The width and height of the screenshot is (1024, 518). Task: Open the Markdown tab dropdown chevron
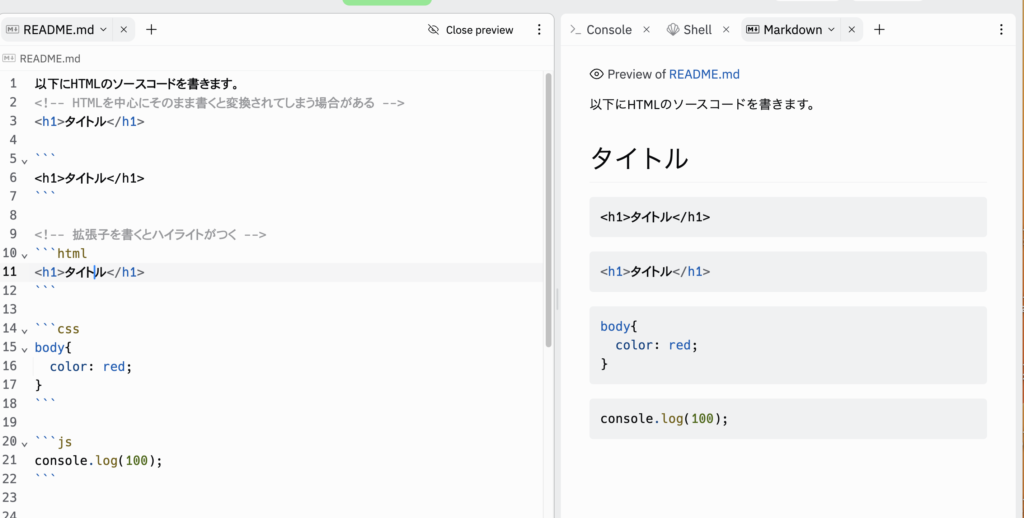pos(831,29)
